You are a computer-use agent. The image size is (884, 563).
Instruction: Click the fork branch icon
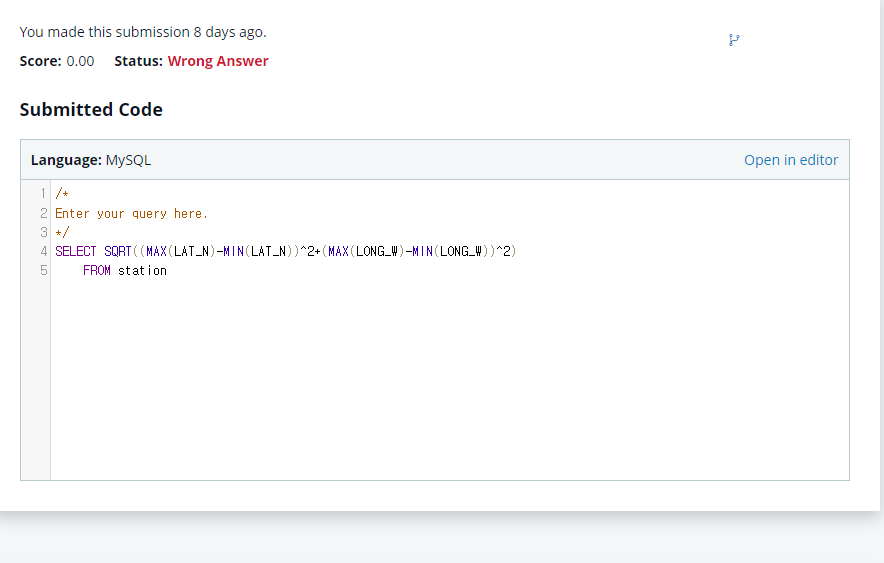[x=733, y=40]
